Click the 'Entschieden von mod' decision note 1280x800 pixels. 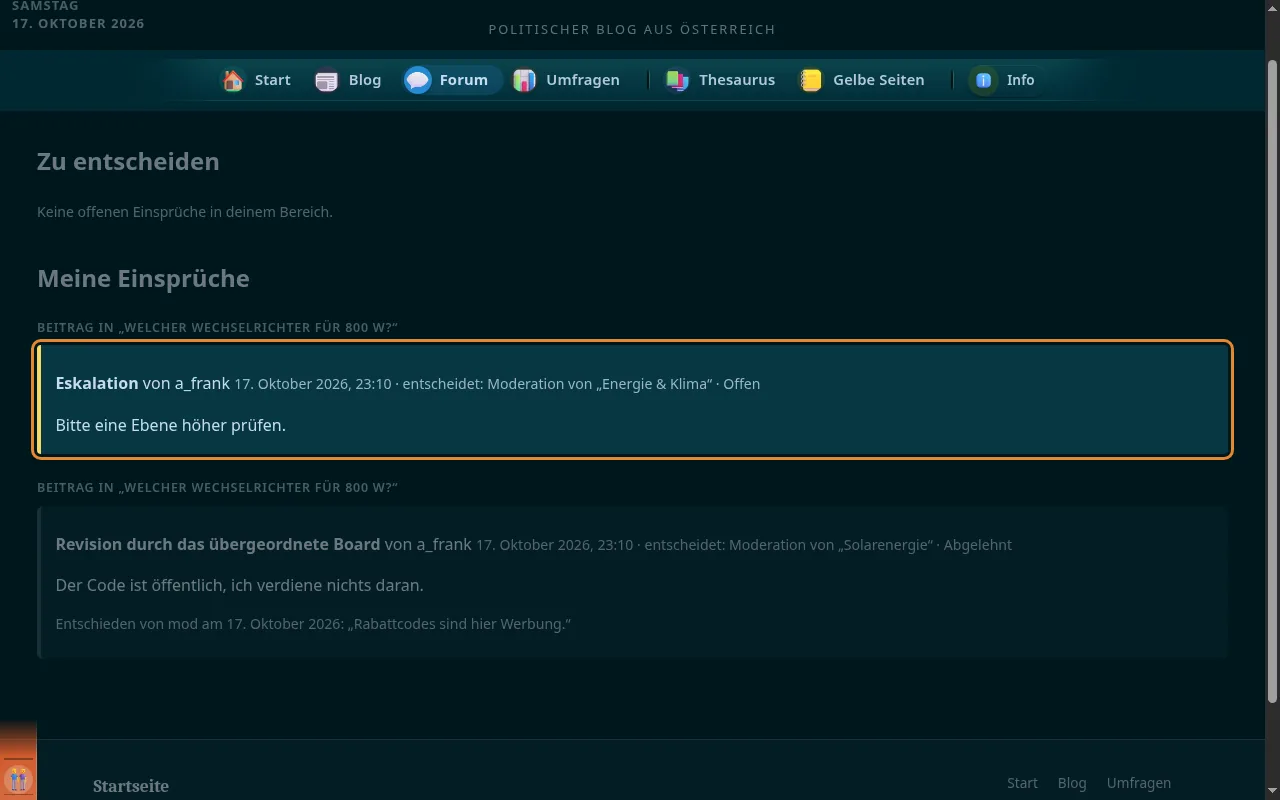point(313,624)
